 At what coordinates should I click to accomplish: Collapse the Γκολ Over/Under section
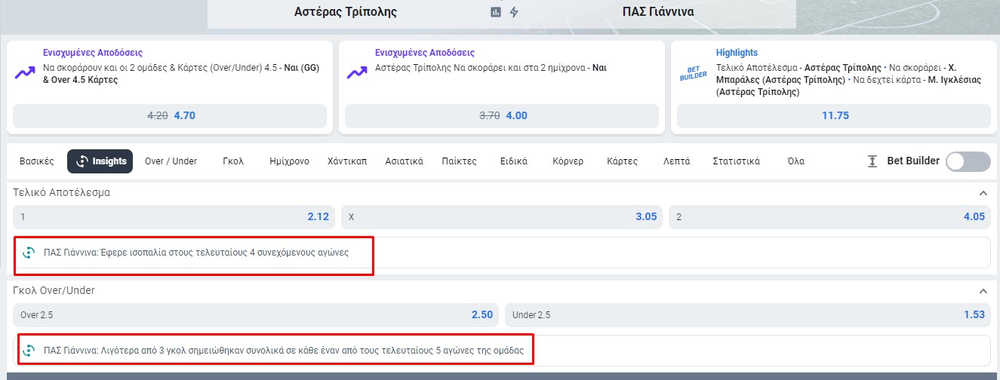[x=983, y=291]
